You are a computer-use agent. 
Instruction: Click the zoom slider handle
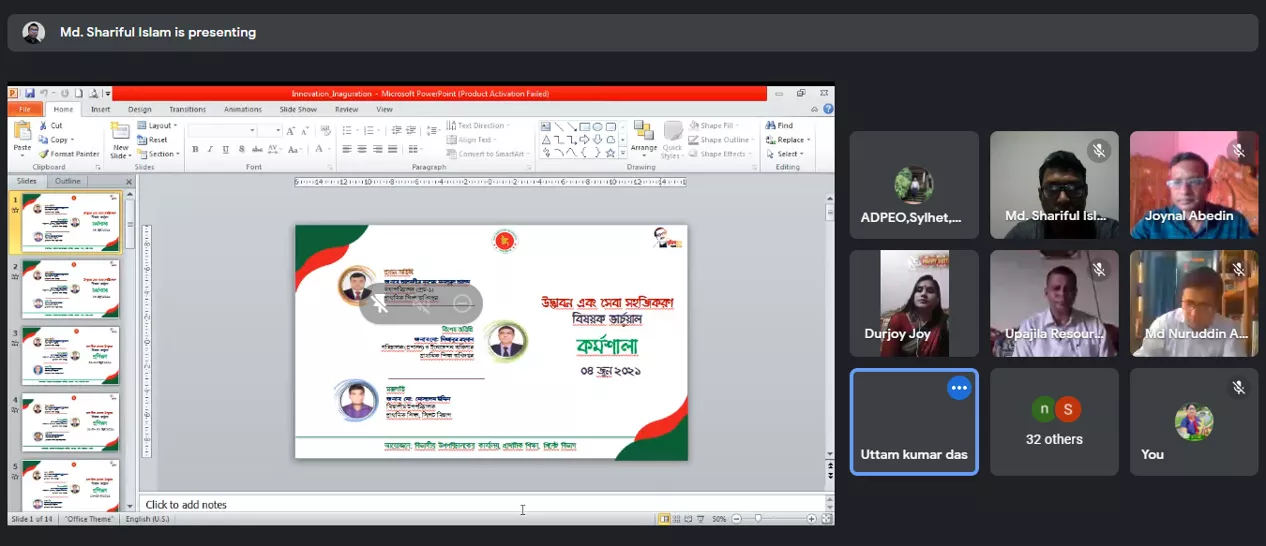[x=758, y=519]
